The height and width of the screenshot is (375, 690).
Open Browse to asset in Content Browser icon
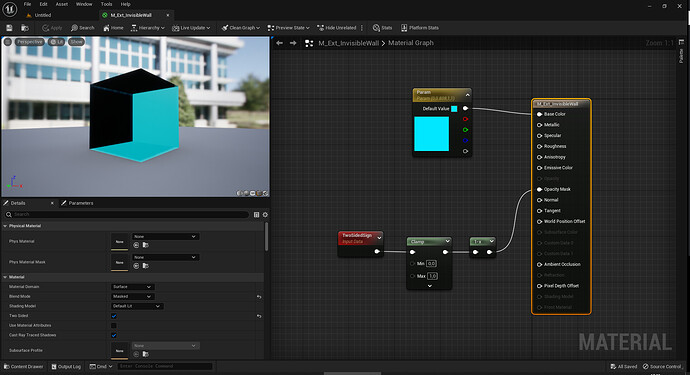point(25,28)
